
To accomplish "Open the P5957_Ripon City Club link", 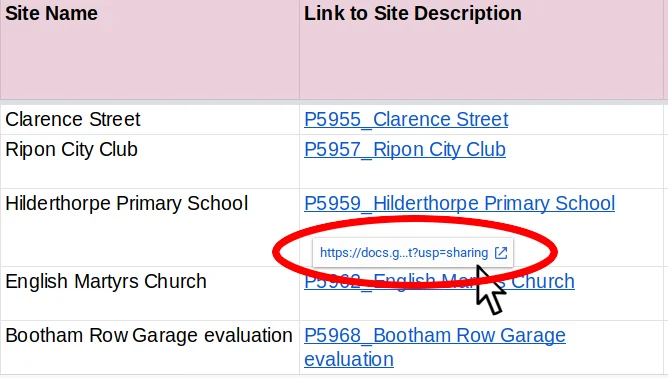I will click(x=405, y=150).
